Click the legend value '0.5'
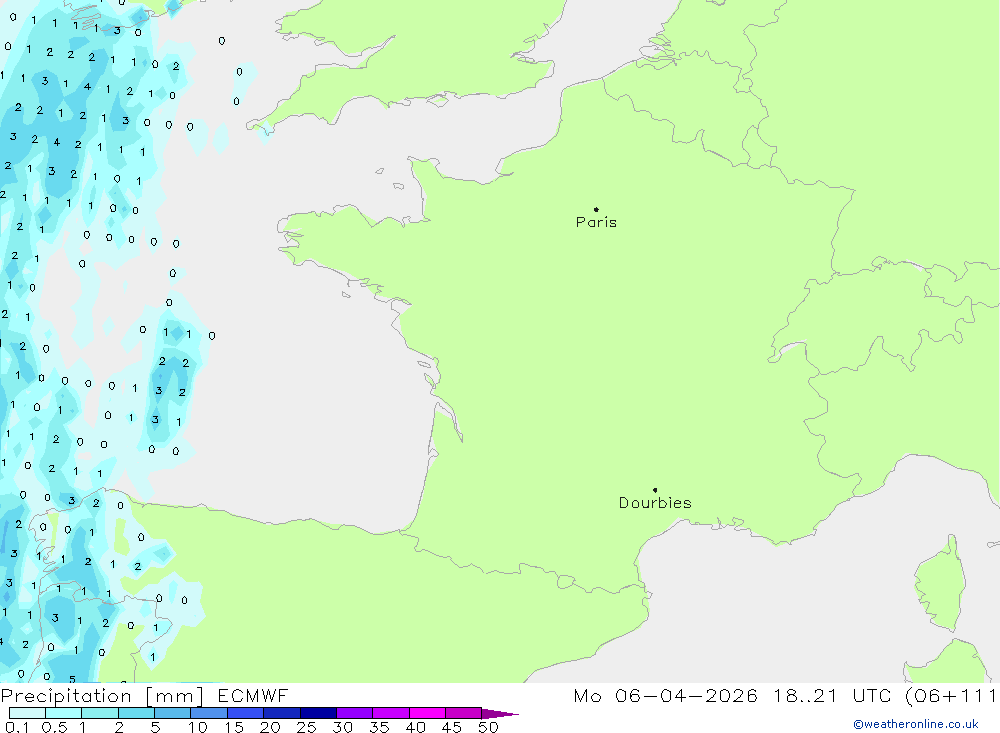 click(x=54, y=727)
